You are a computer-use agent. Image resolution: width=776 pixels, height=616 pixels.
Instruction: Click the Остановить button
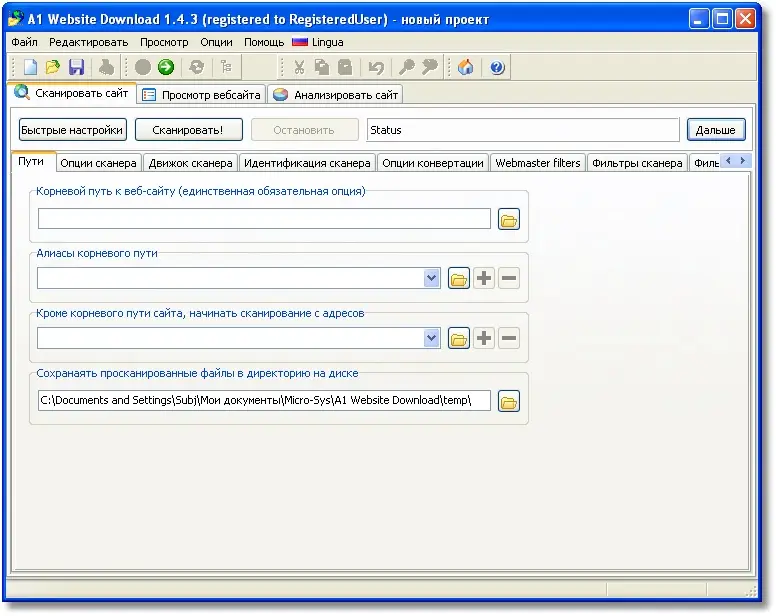click(304, 130)
